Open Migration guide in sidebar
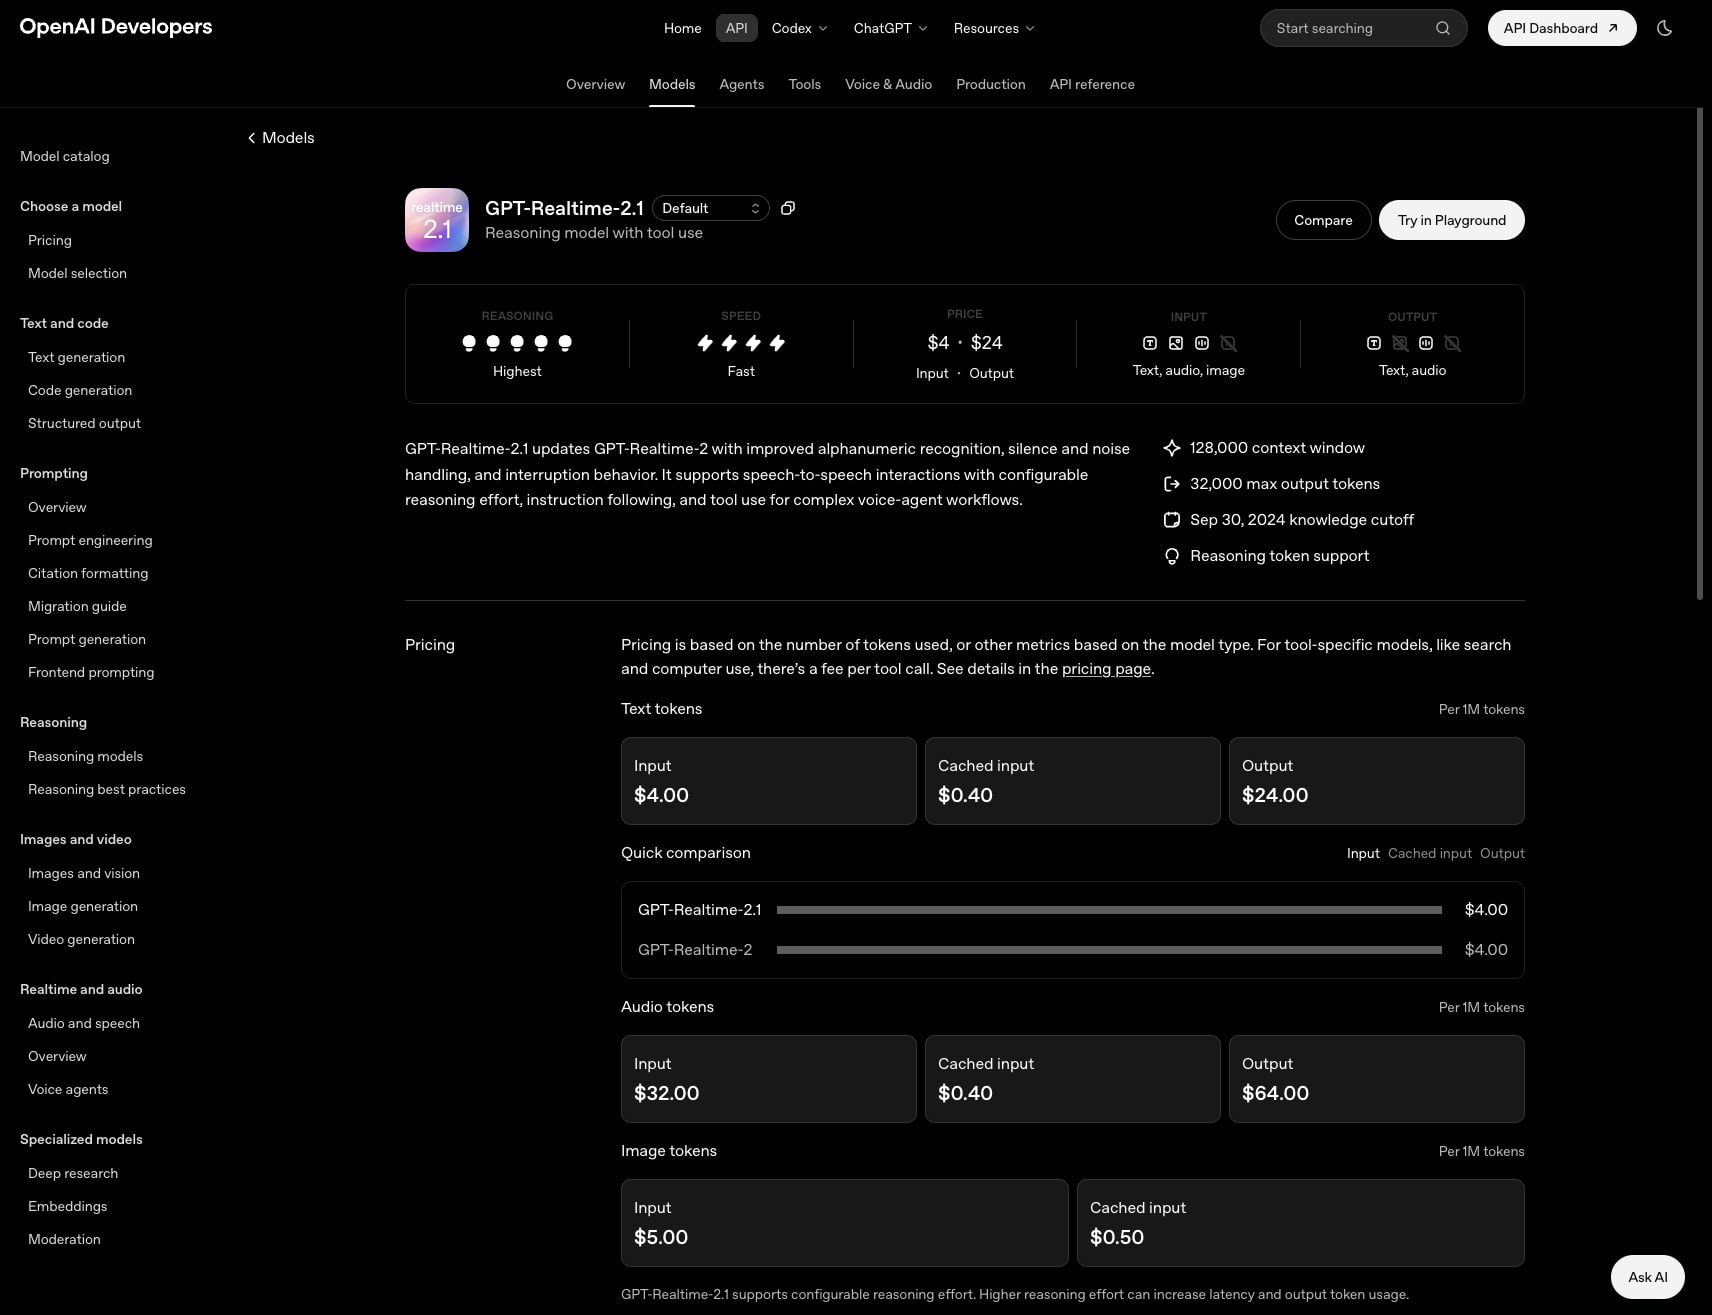The image size is (1712, 1315). point(77,606)
